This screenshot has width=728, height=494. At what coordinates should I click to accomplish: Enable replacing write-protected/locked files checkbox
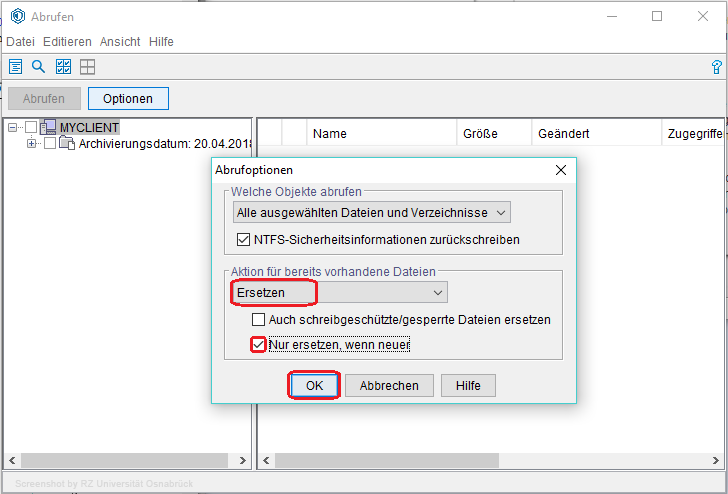pyautogui.click(x=259, y=319)
